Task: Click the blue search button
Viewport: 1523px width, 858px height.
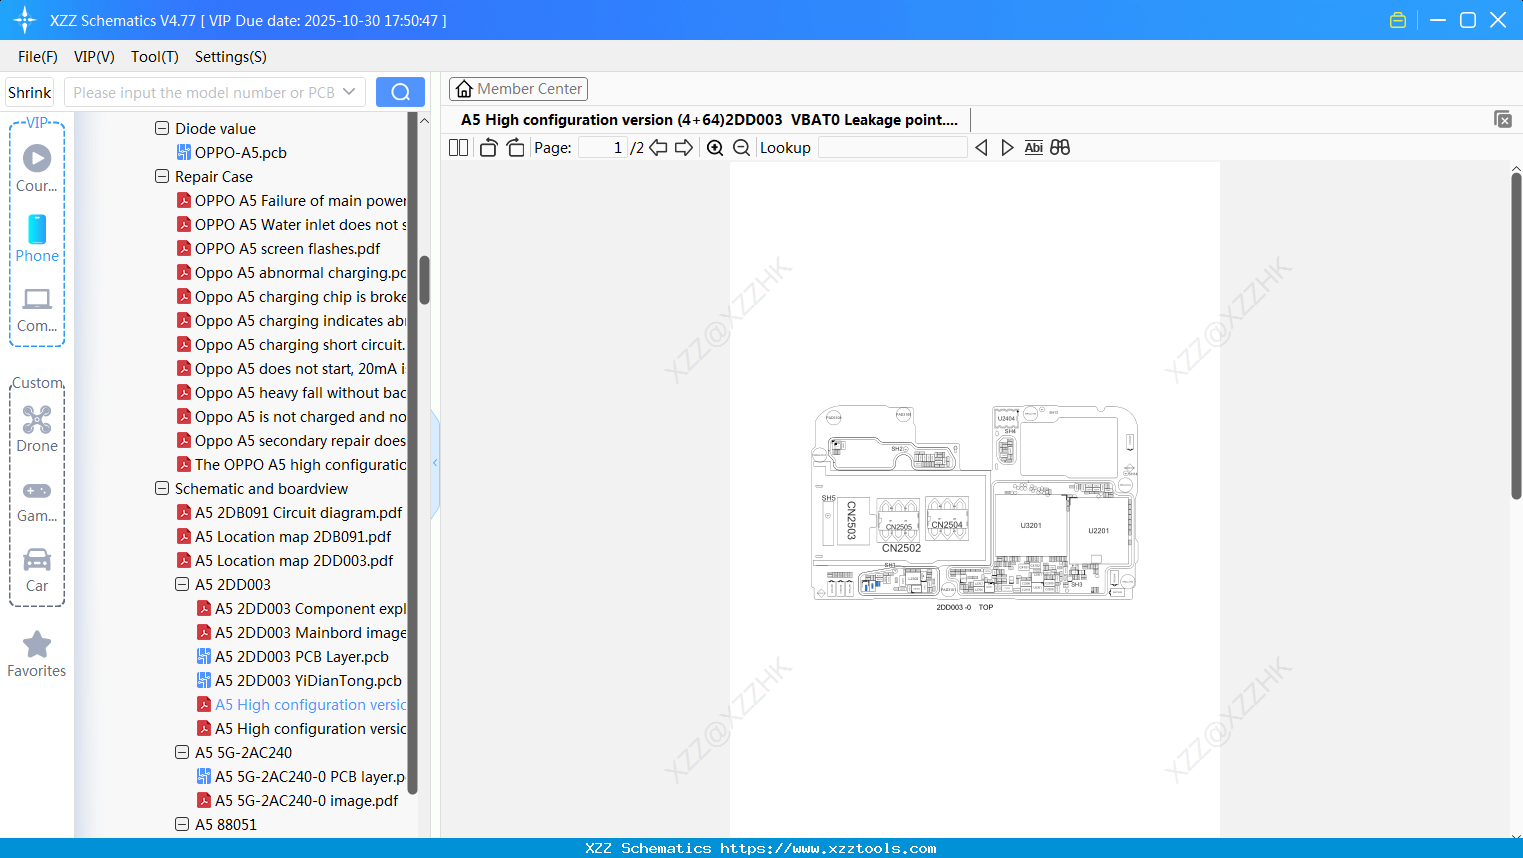Action: tap(400, 92)
